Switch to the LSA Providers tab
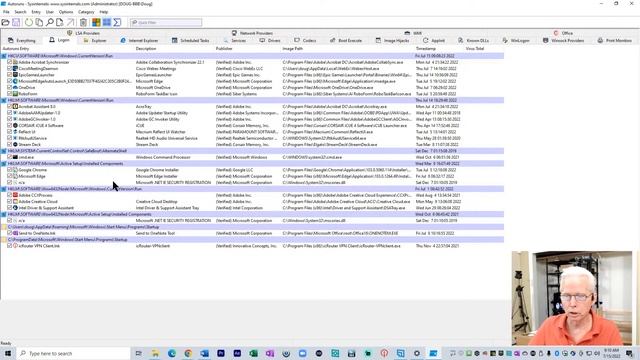This screenshot has width=640, height=360. tap(83, 33)
